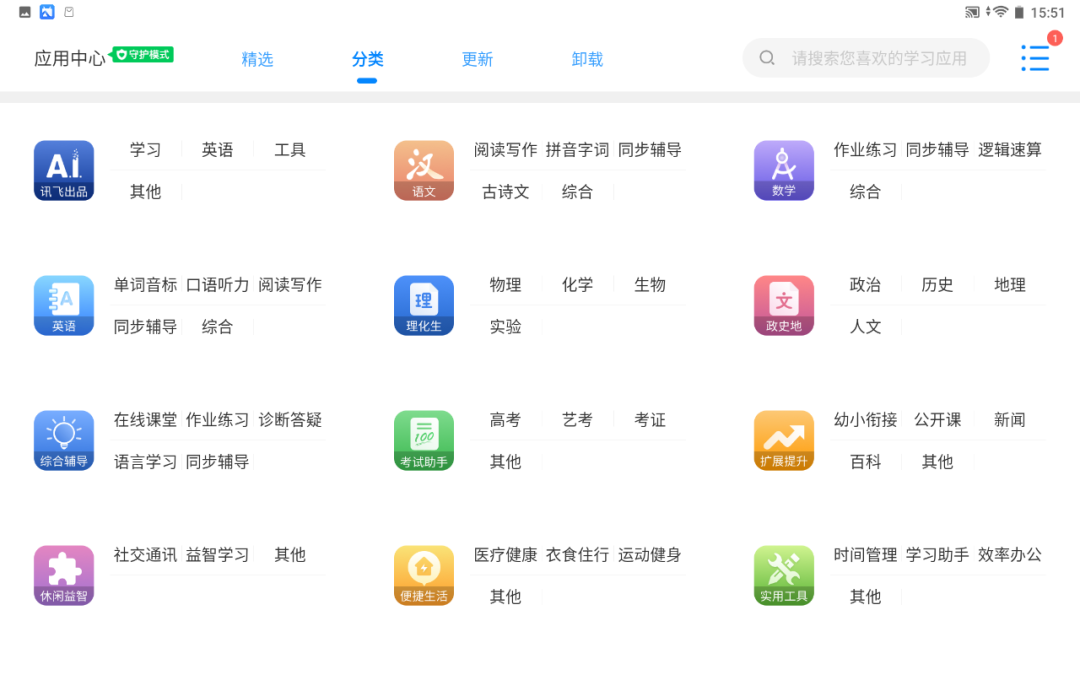Image resolution: width=1080 pixels, height=675 pixels.
Task: Tap the picture notification icon in status bar
Action: [x=25, y=12]
